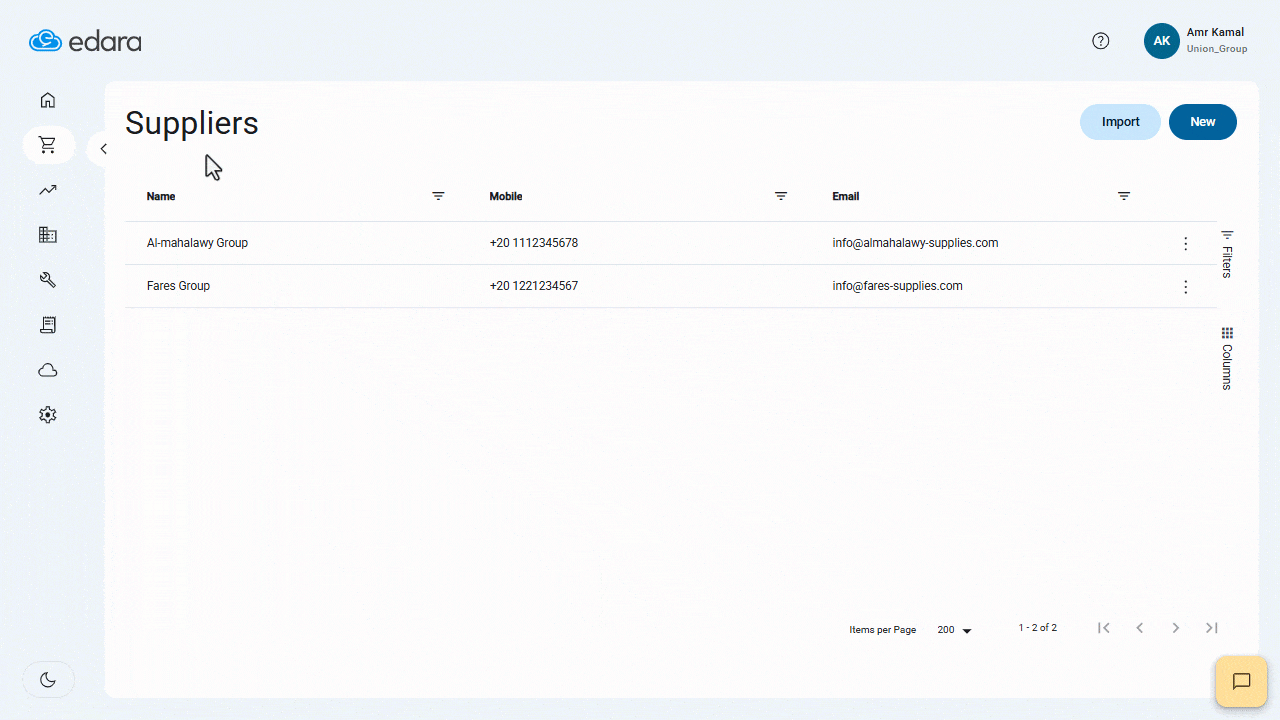Open the AK user avatar

pyautogui.click(x=1162, y=41)
